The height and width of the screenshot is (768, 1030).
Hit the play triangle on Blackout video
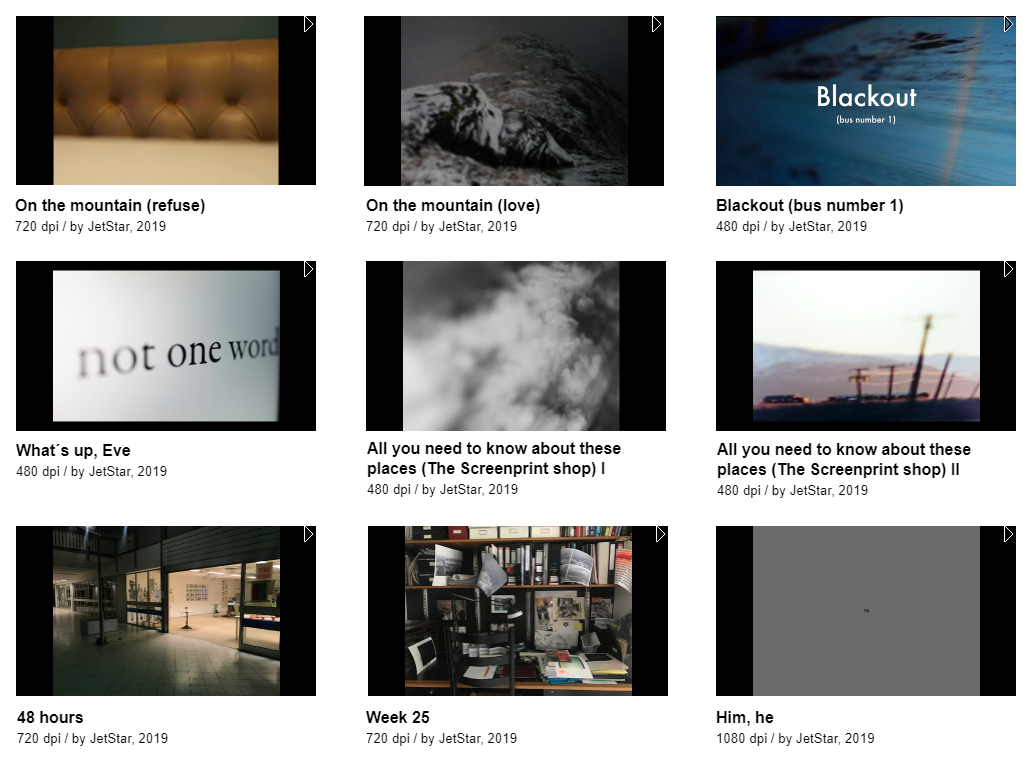click(x=1009, y=24)
